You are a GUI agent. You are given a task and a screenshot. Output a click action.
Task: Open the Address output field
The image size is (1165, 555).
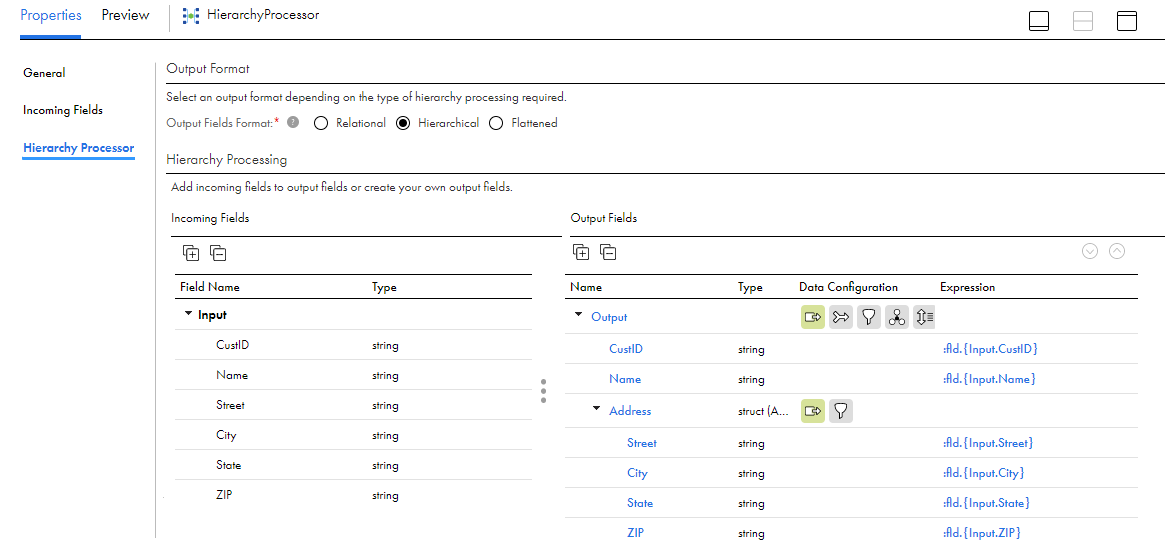pyautogui.click(x=630, y=411)
